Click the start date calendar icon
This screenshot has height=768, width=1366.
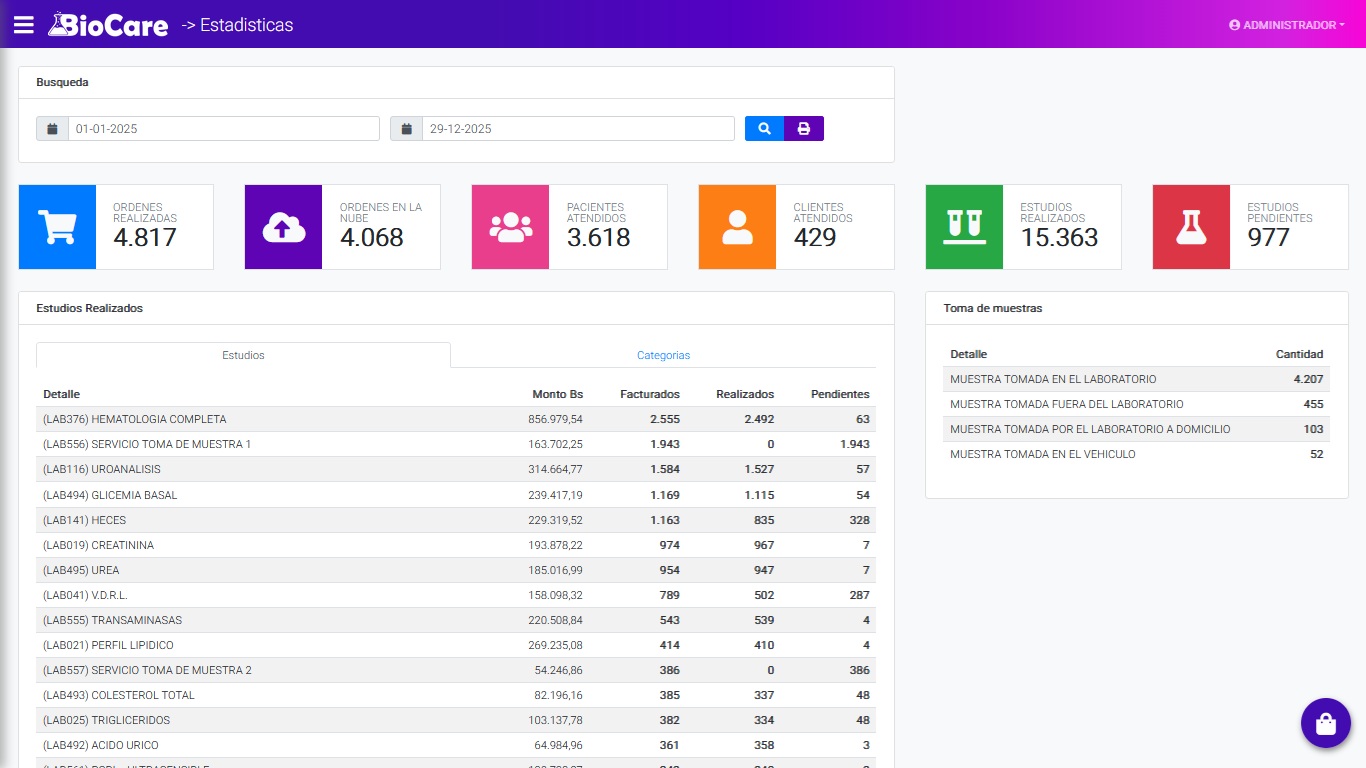click(x=53, y=129)
